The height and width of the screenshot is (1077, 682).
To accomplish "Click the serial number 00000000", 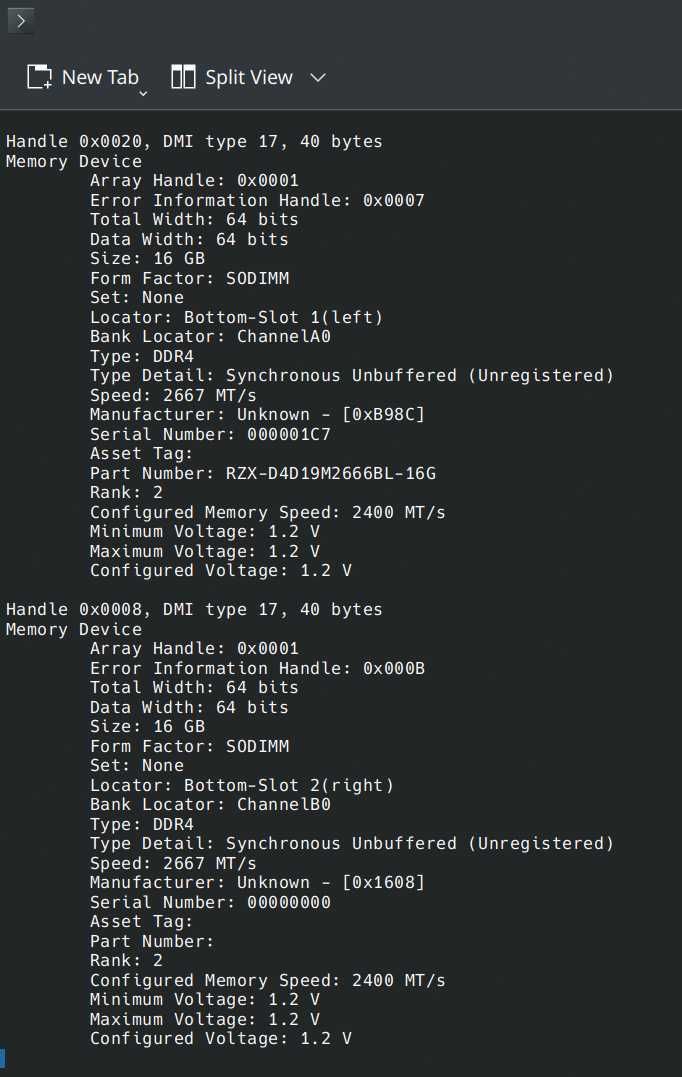I will click(289, 903).
